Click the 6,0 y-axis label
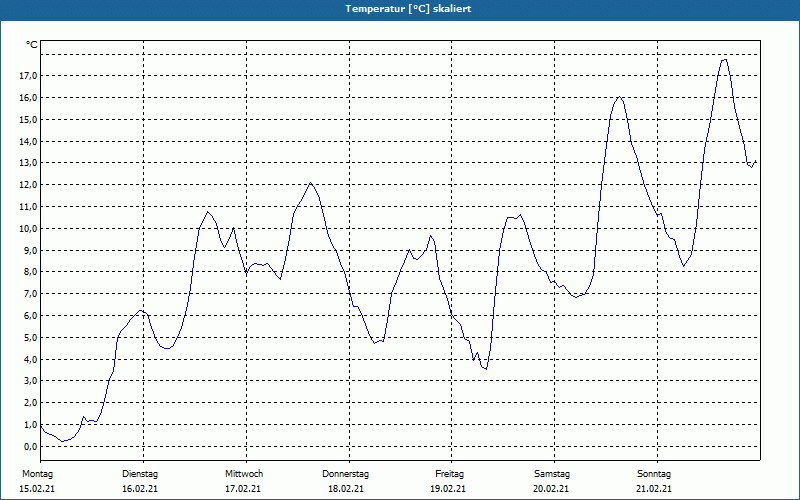This screenshot has height=500, width=800. coord(30,315)
